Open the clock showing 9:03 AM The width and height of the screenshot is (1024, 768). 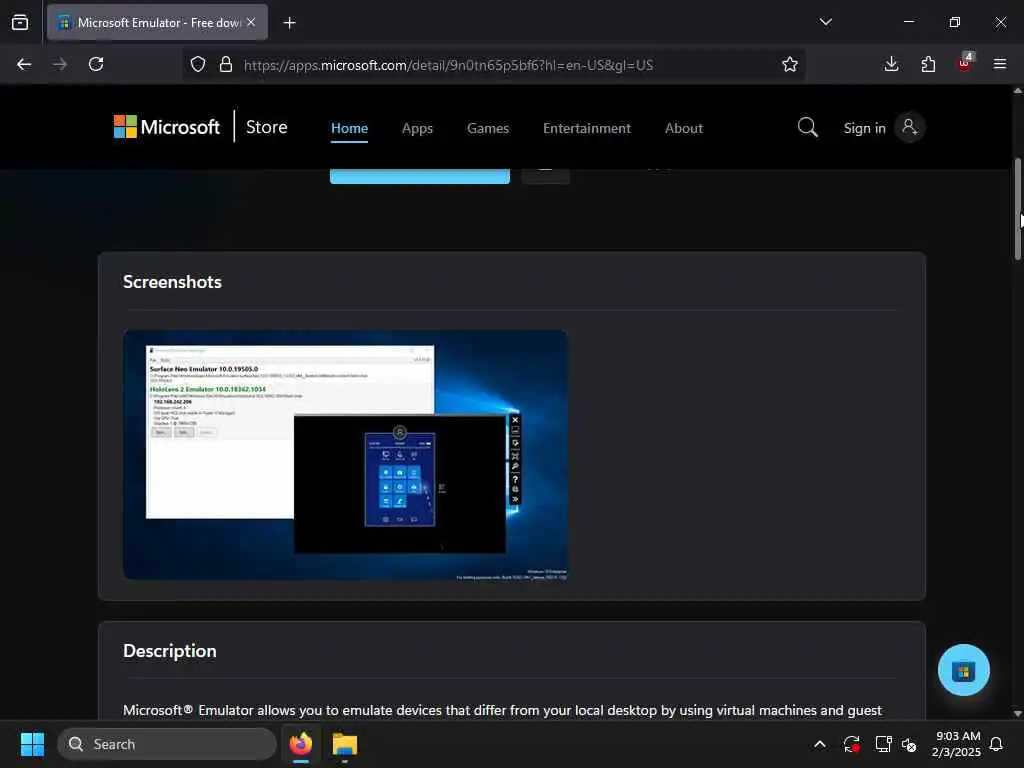[956, 744]
